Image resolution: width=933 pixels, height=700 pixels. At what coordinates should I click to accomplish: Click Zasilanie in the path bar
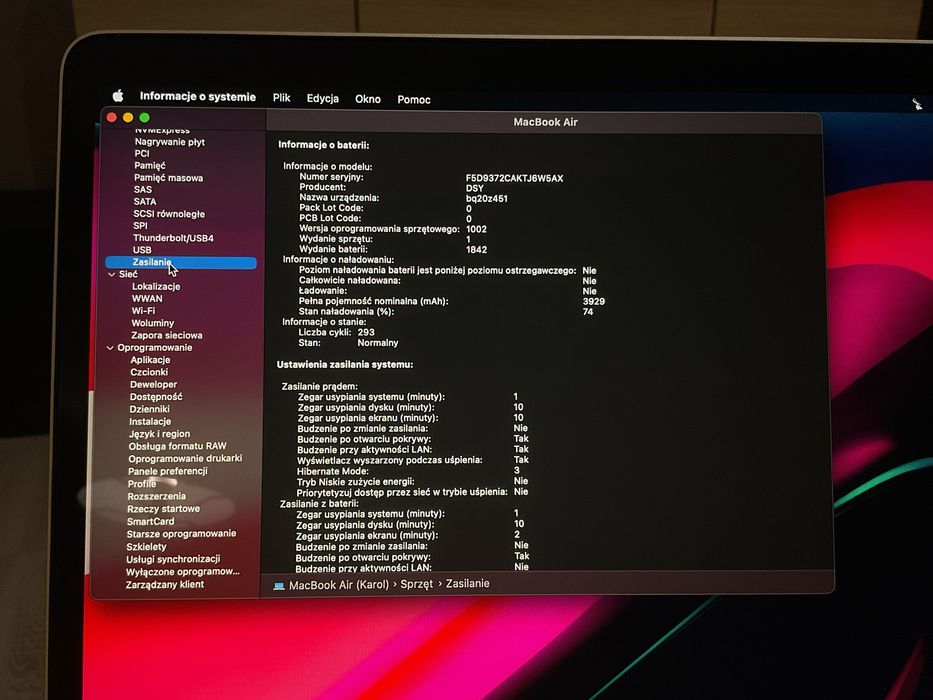[x=468, y=583]
